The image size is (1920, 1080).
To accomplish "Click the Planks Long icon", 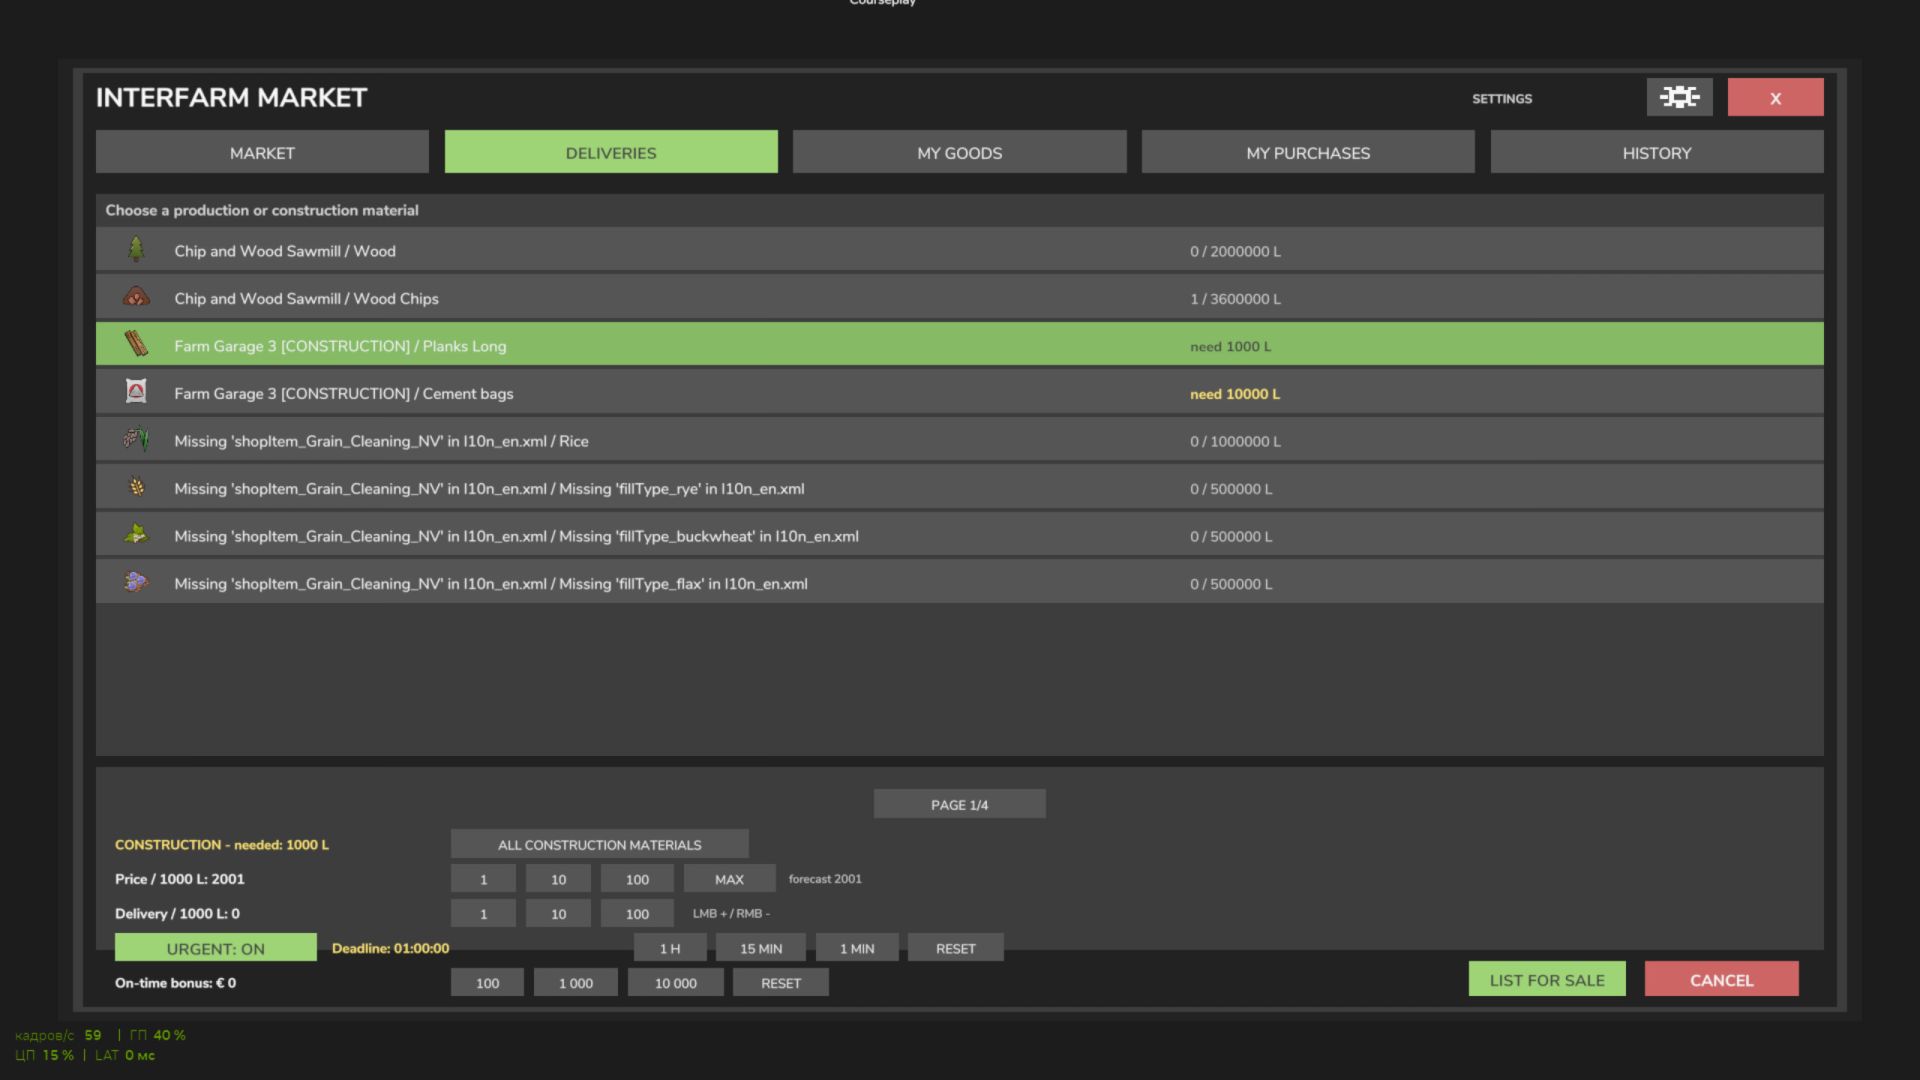I will coord(136,344).
